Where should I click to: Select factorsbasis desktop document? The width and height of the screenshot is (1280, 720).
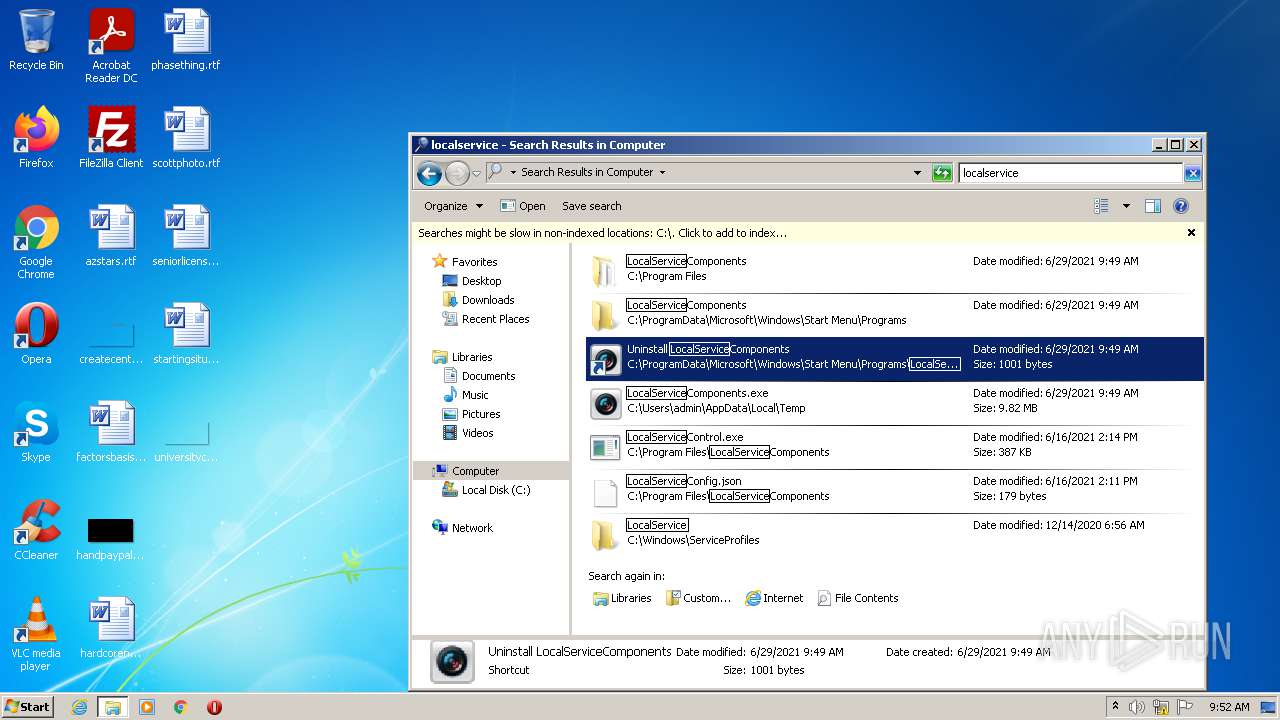[x=111, y=432]
